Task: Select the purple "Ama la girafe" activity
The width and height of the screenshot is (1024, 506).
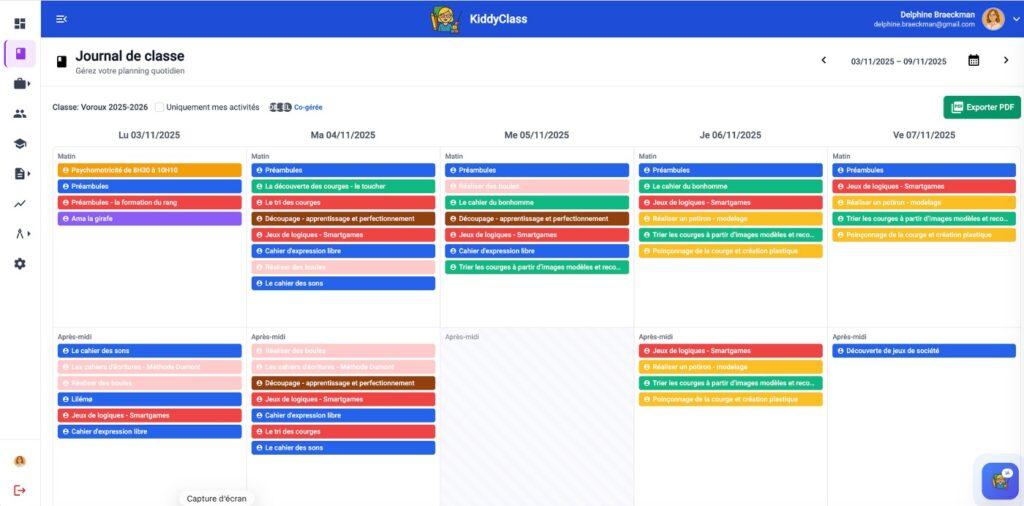Action: coord(149,219)
